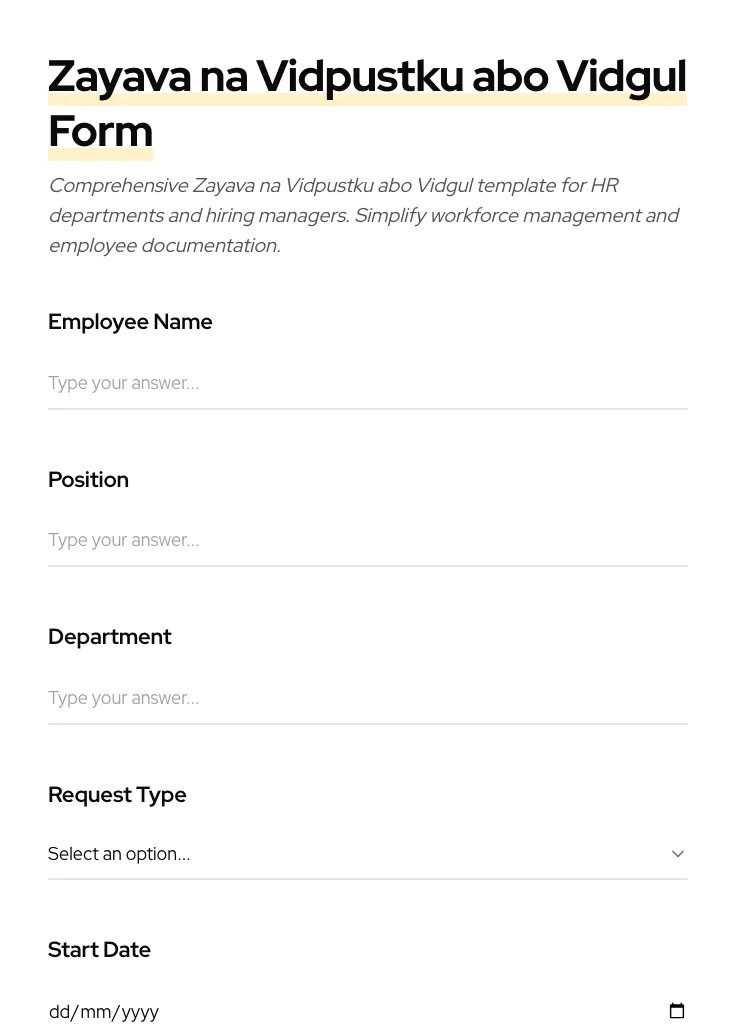Select the month (mm) segment of Start Date
This screenshot has width=736, height=1024.
[95, 1012]
